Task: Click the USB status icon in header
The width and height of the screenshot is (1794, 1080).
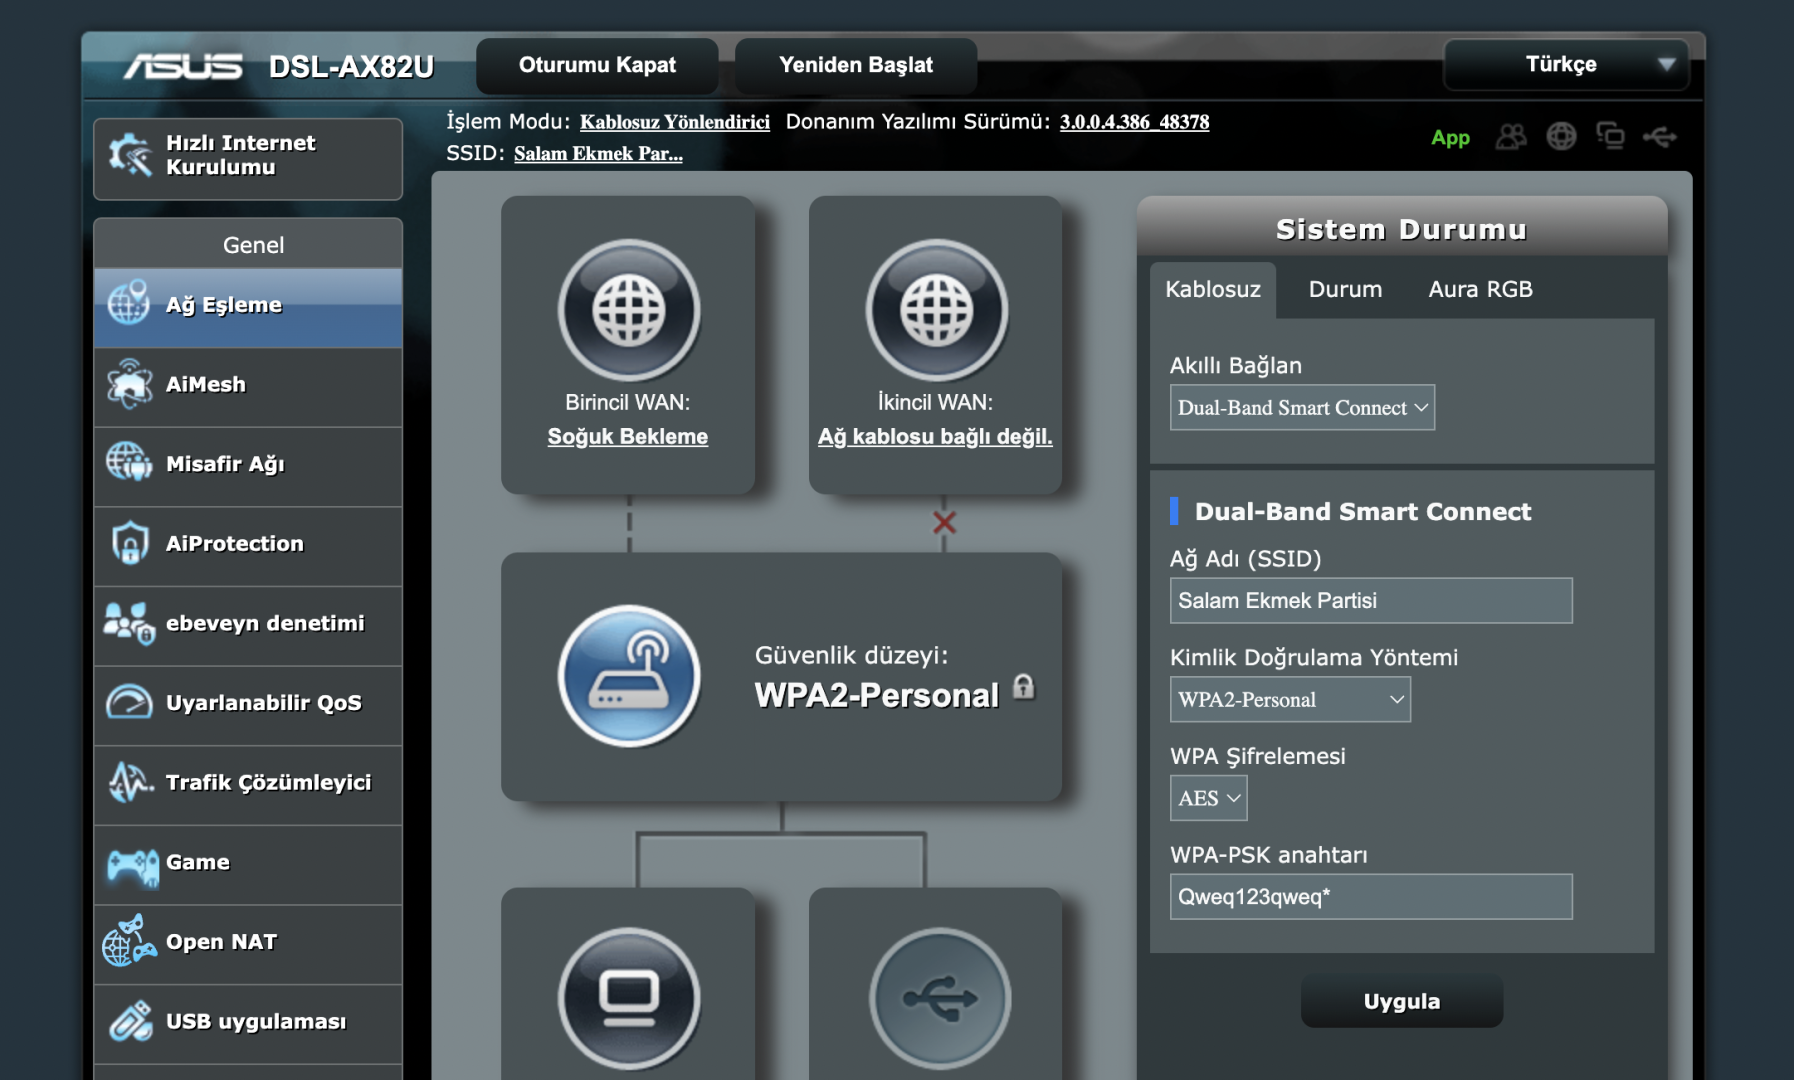Action: pos(1660,136)
